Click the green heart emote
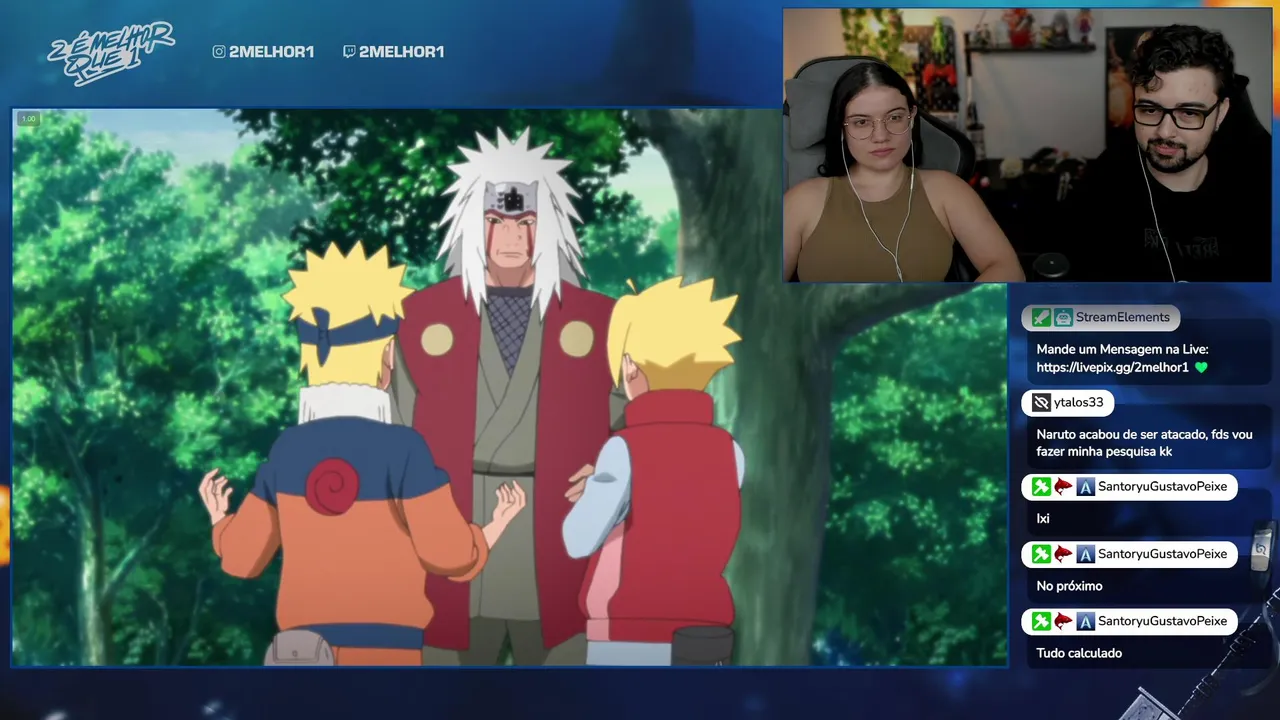1280x720 pixels. pos(1201,367)
